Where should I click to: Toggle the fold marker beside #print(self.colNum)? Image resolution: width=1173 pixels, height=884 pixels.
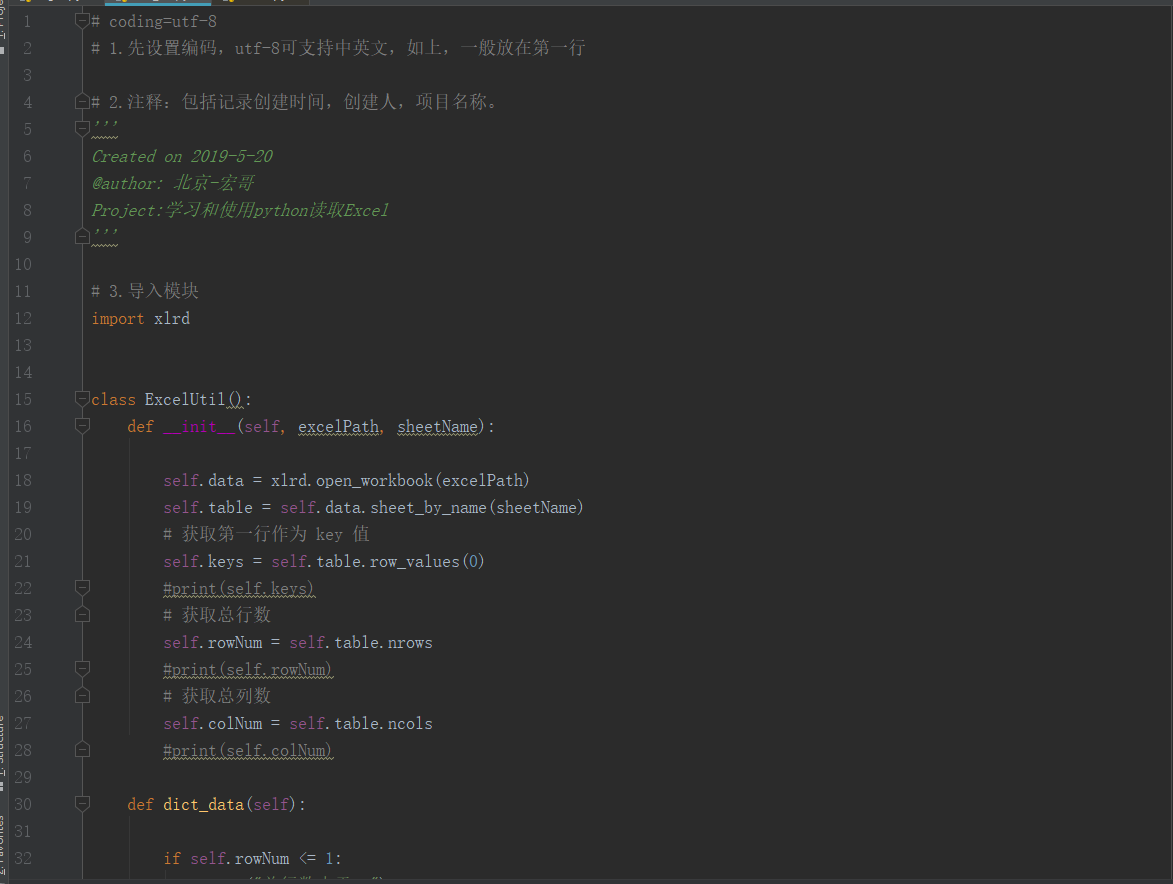point(82,750)
